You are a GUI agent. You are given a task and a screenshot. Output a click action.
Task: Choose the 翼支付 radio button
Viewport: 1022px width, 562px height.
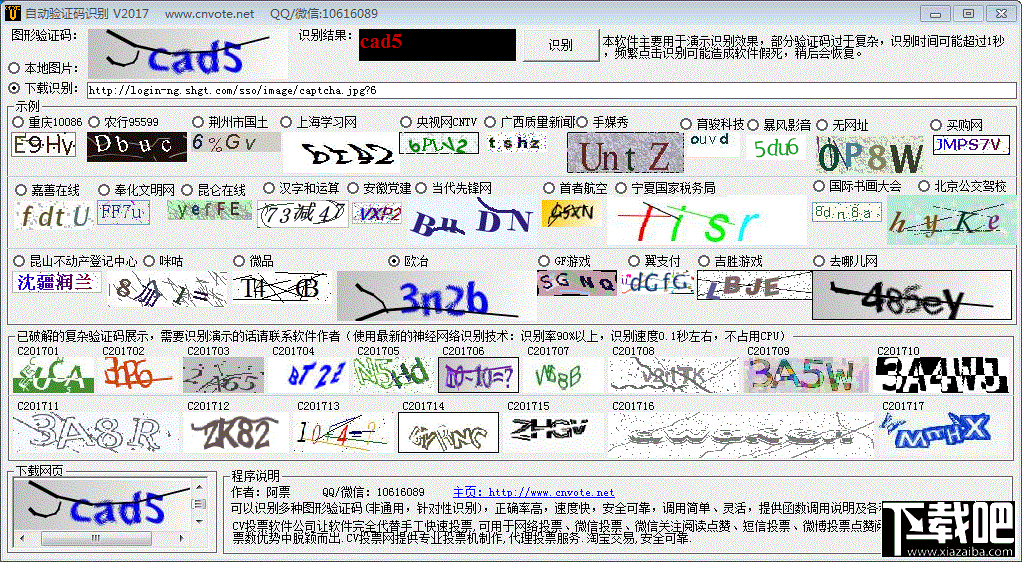pyautogui.click(x=633, y=261)
